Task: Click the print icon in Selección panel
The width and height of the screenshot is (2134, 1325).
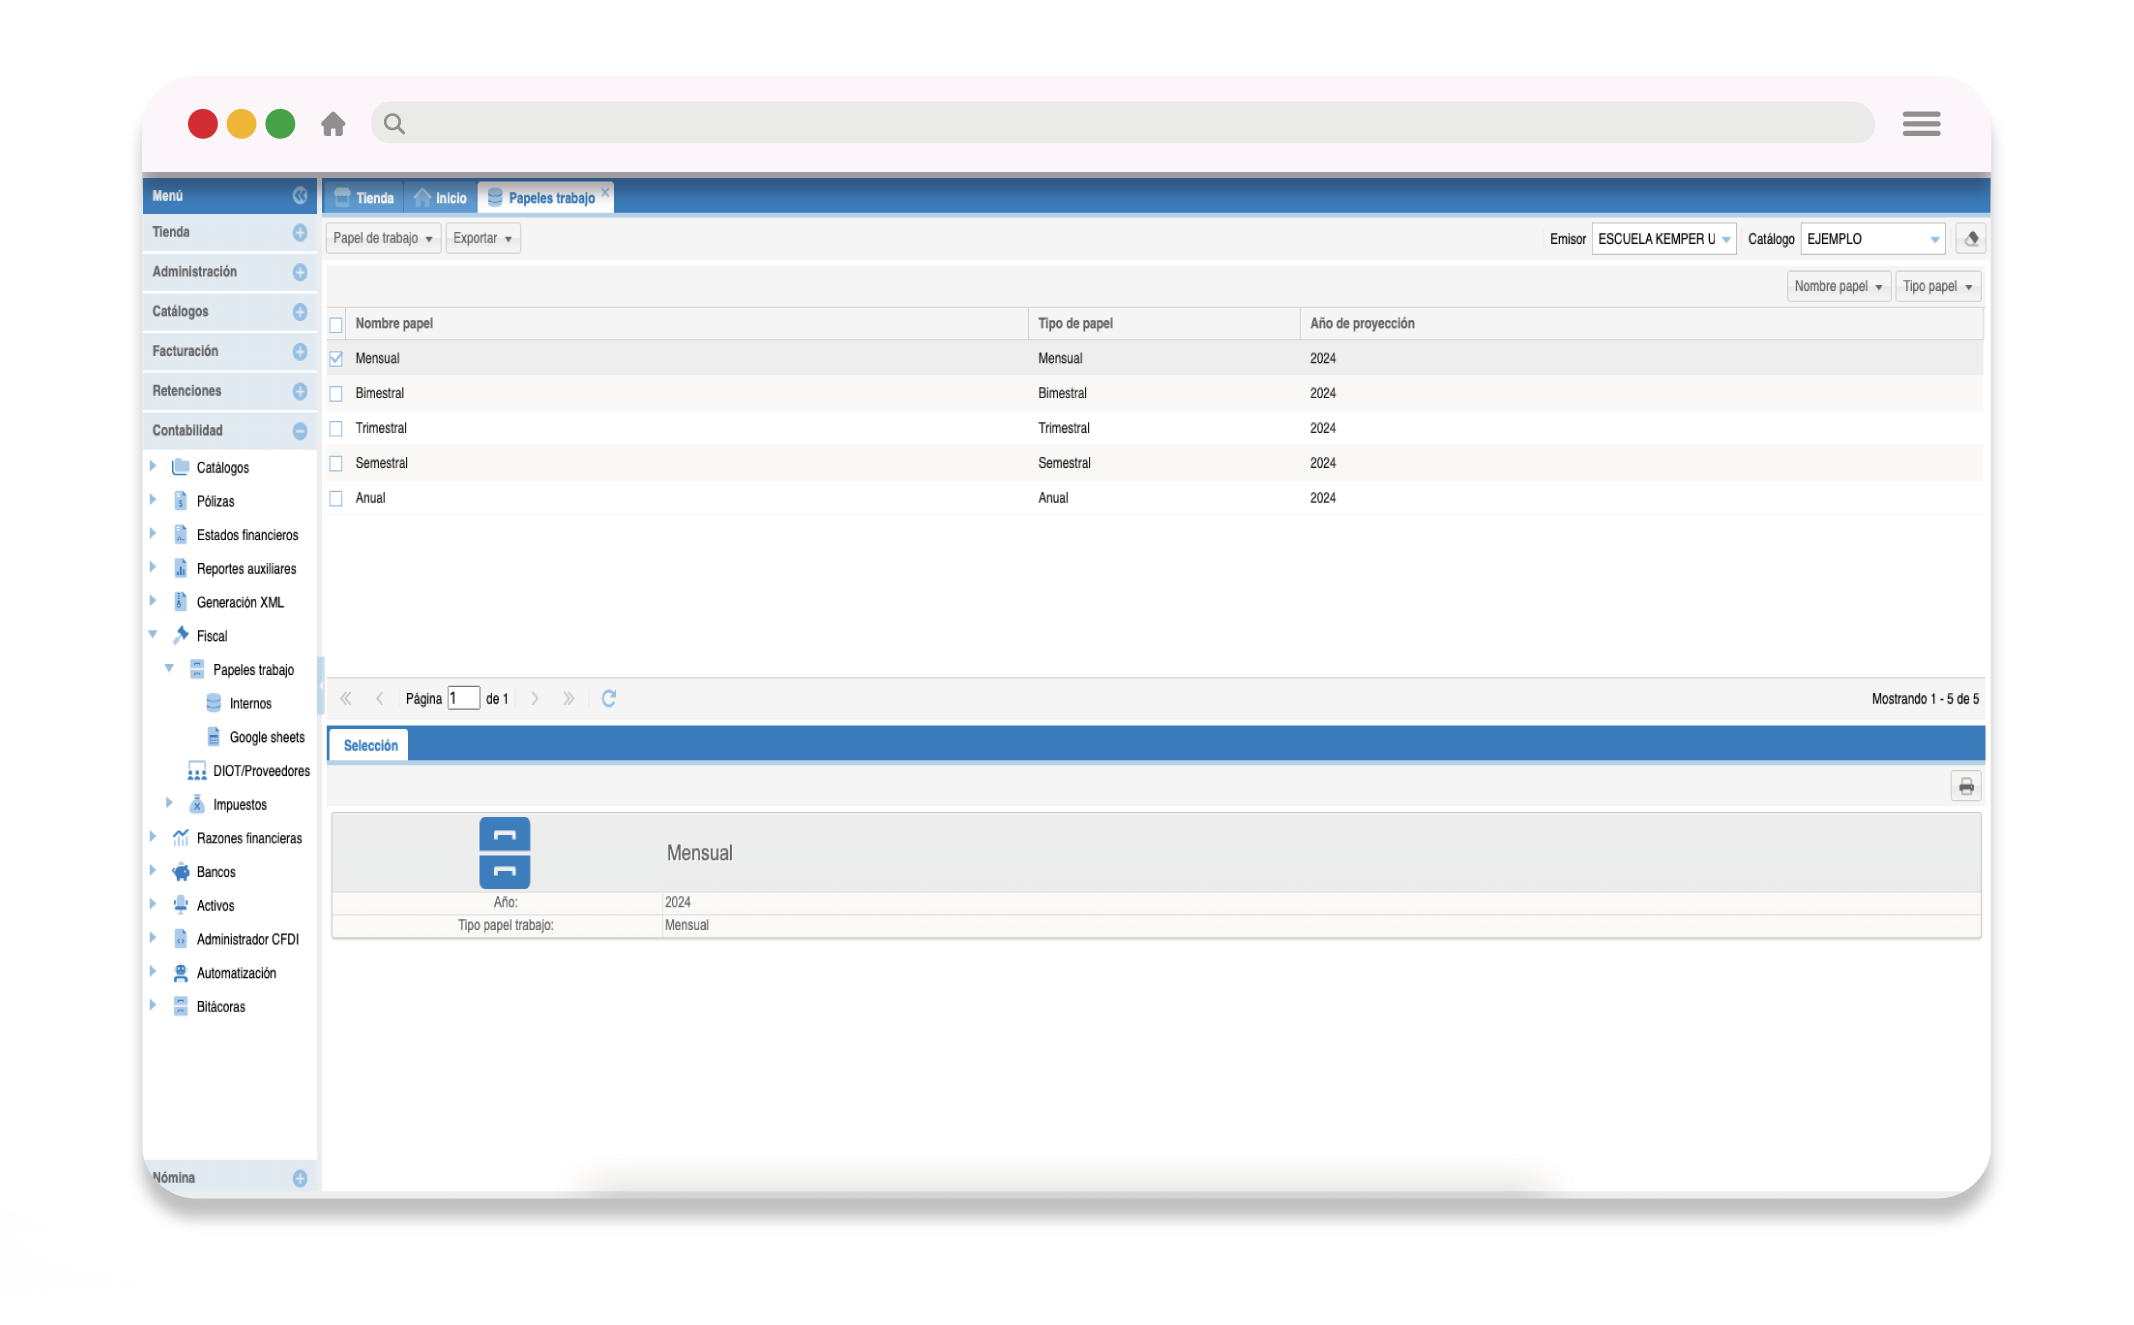Action: coord(1965,786)
